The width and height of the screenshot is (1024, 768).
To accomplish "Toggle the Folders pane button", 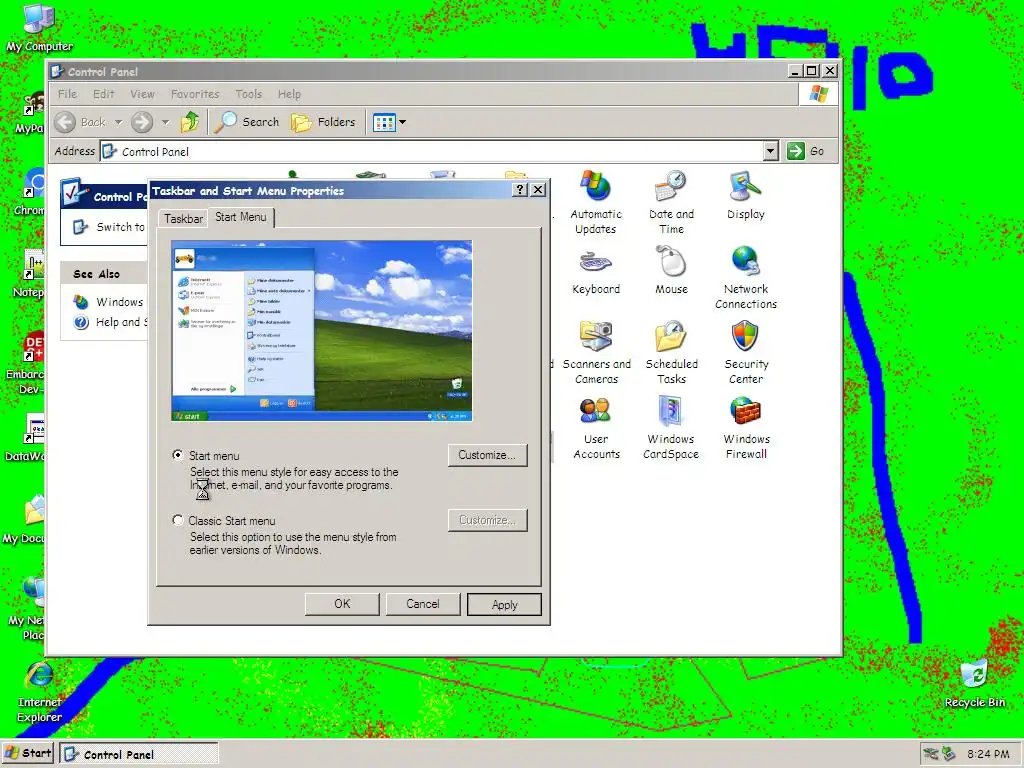I will point(323,121).
